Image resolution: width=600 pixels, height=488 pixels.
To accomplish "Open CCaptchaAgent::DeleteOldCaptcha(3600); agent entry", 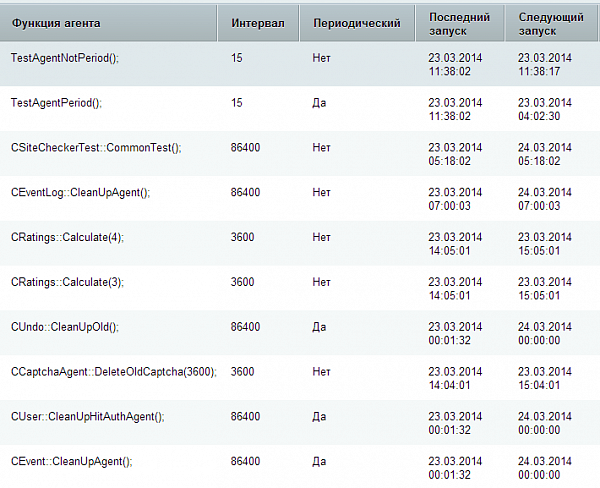I will 114,371.
